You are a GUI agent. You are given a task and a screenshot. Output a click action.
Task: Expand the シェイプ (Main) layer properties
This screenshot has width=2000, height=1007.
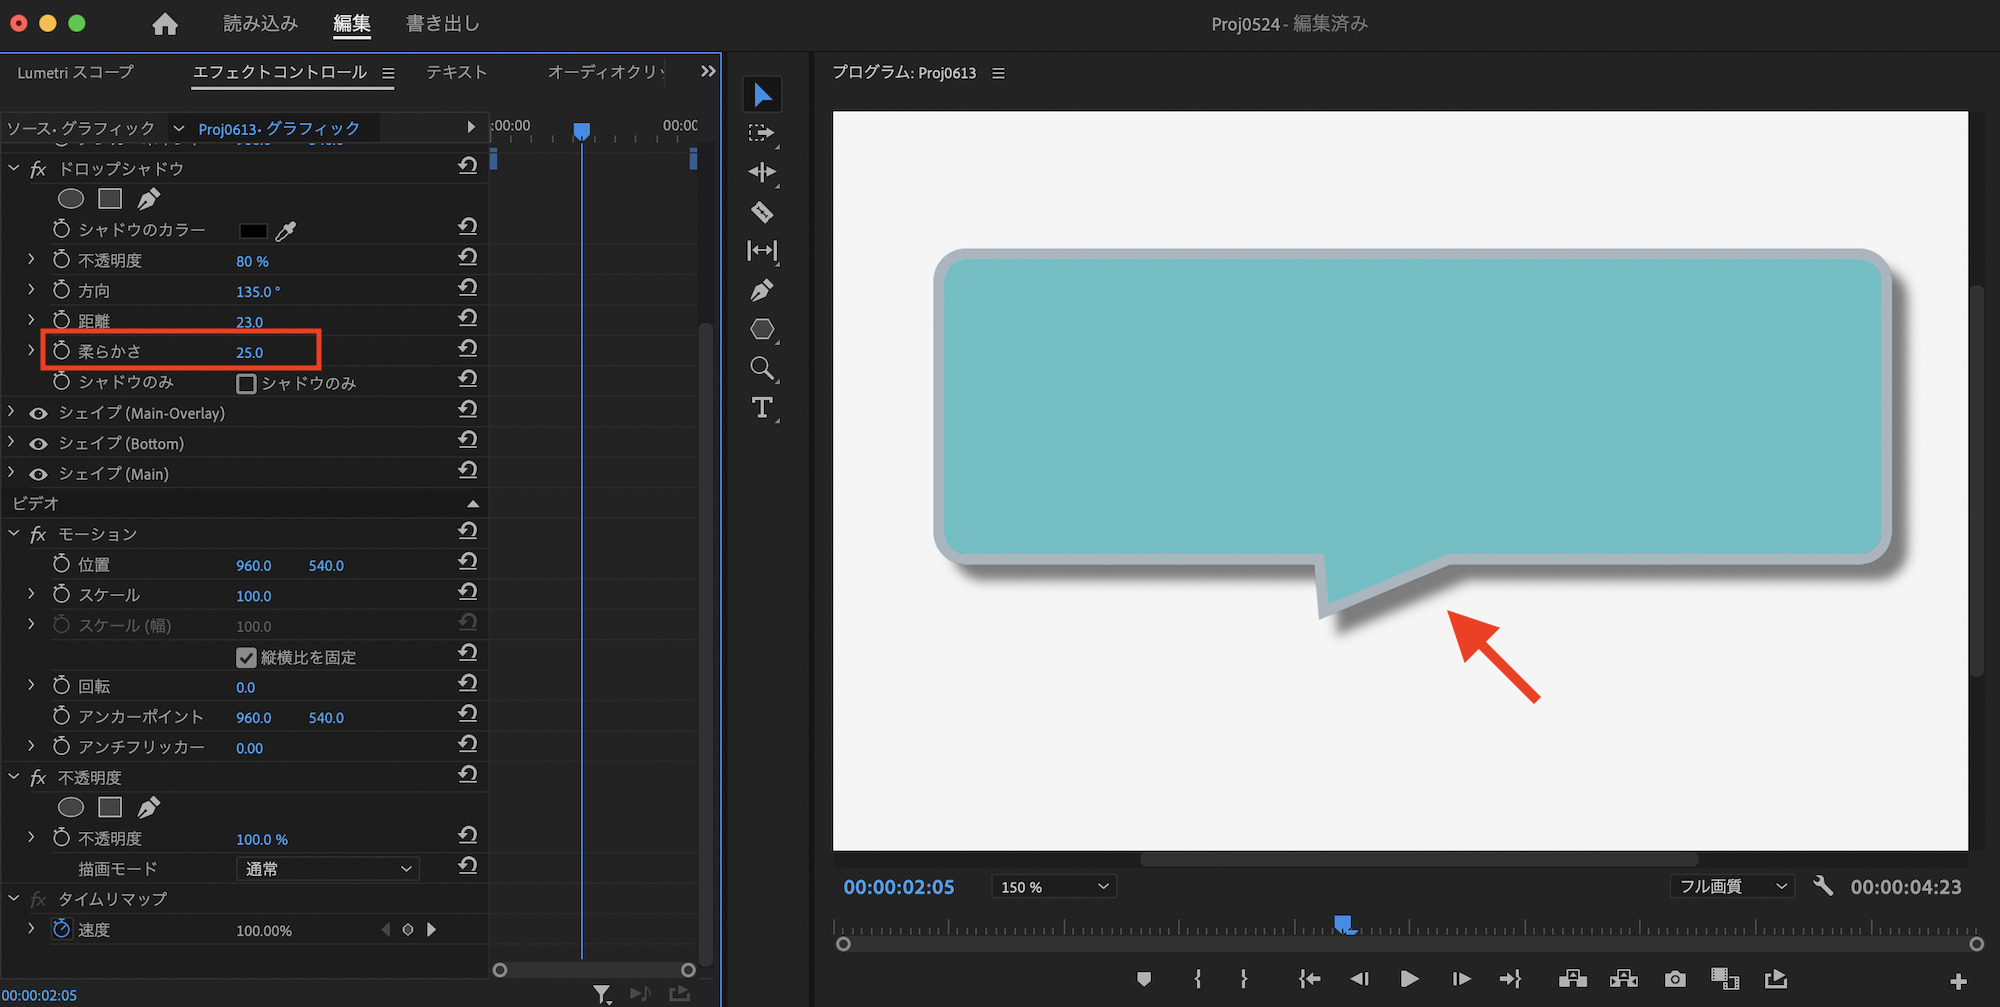click(12, 473)
